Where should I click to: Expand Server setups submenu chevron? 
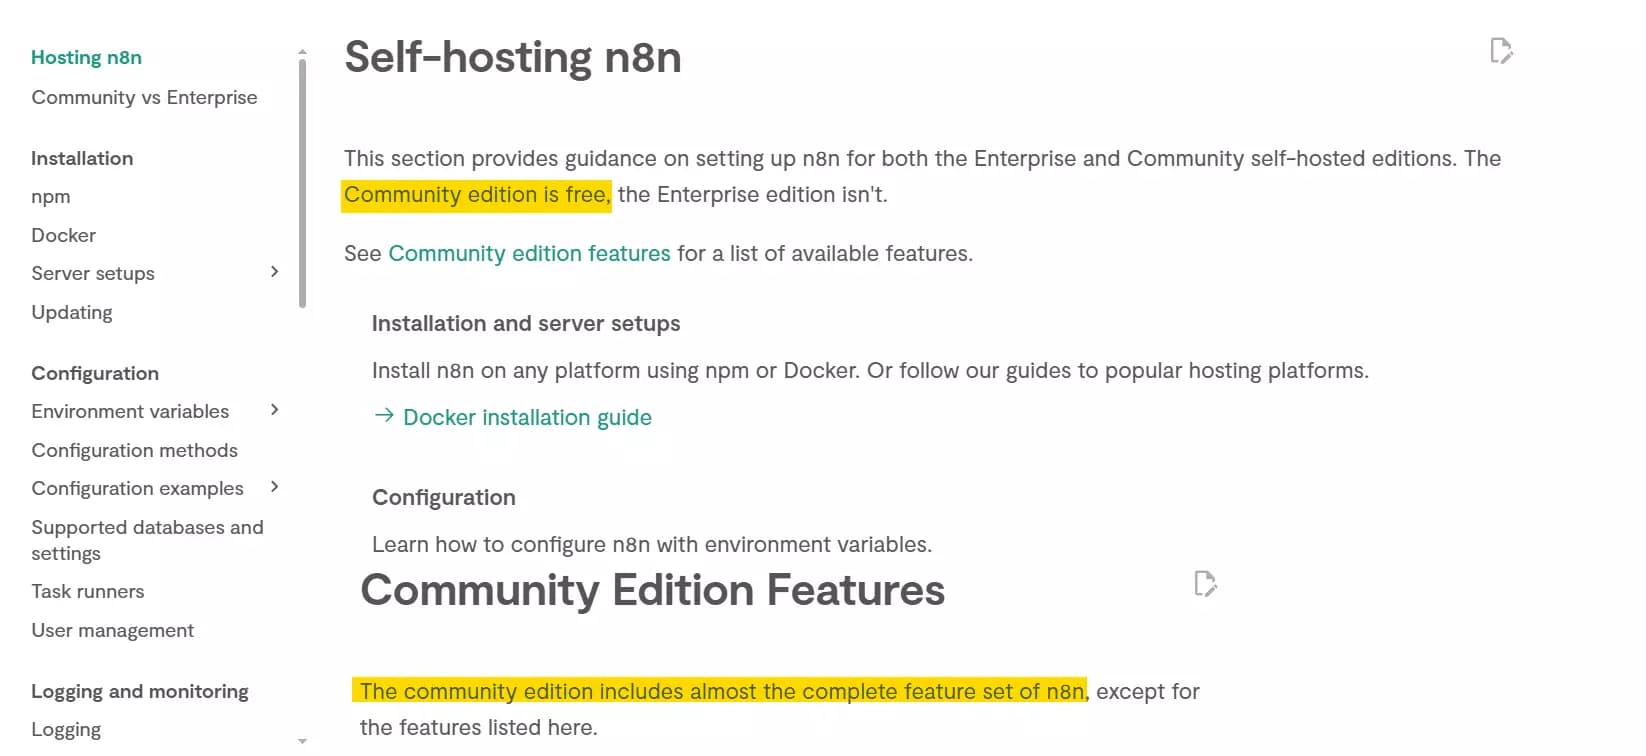pyautogui.click(x=275, y=272)
